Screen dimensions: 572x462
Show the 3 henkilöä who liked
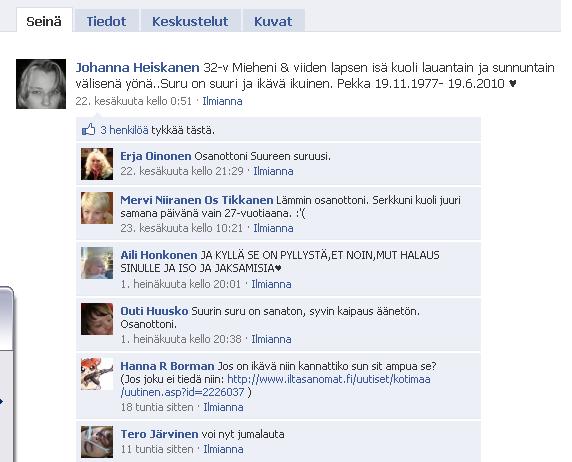(x=124, y=130)
